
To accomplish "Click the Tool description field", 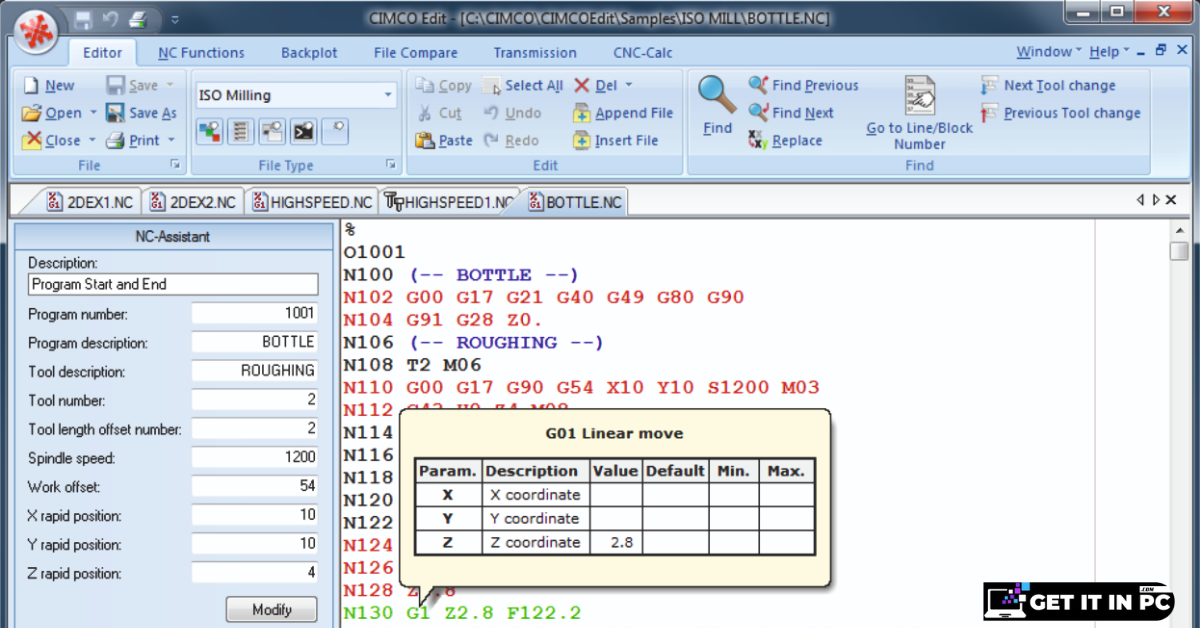I will point(255,371).
